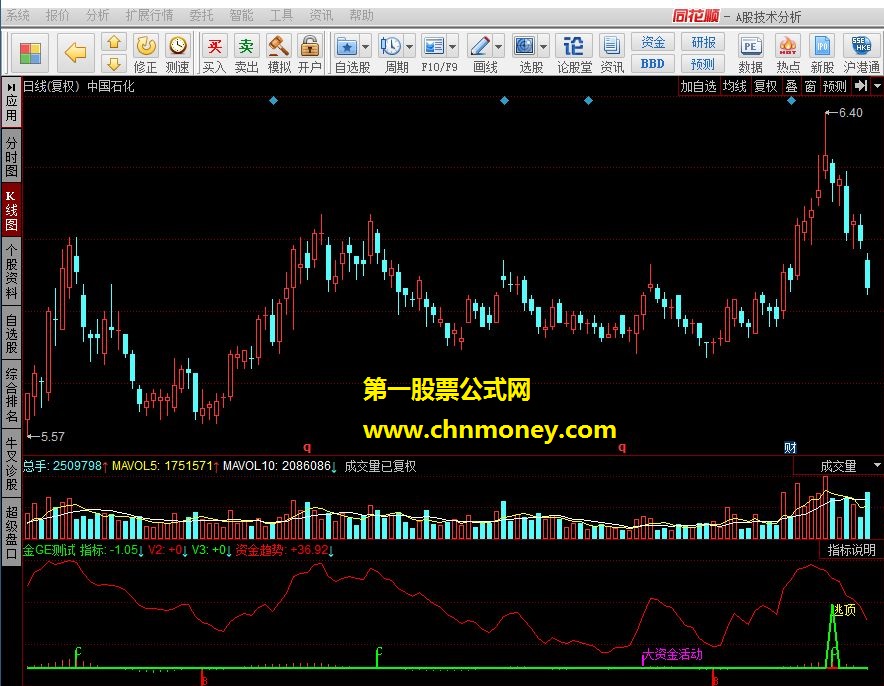Open the 热点 flame icon
The width and height of the screenshot is (884, 686).
[788, 46]
